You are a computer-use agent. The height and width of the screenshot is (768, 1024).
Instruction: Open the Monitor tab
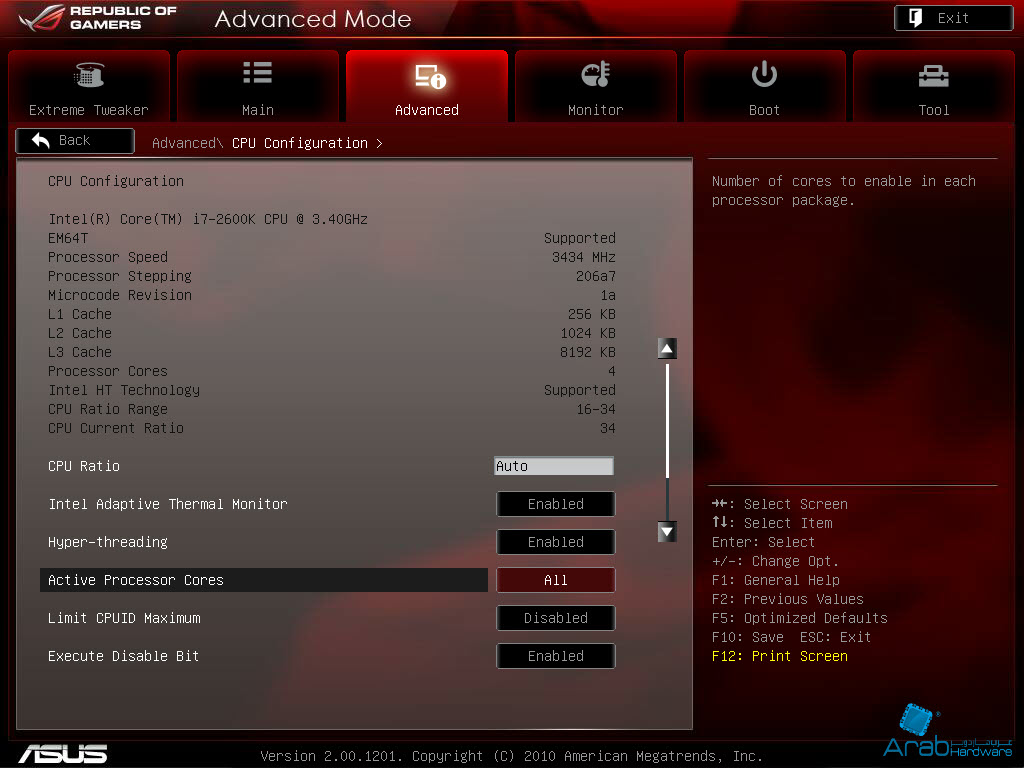(x=596, y=86)
